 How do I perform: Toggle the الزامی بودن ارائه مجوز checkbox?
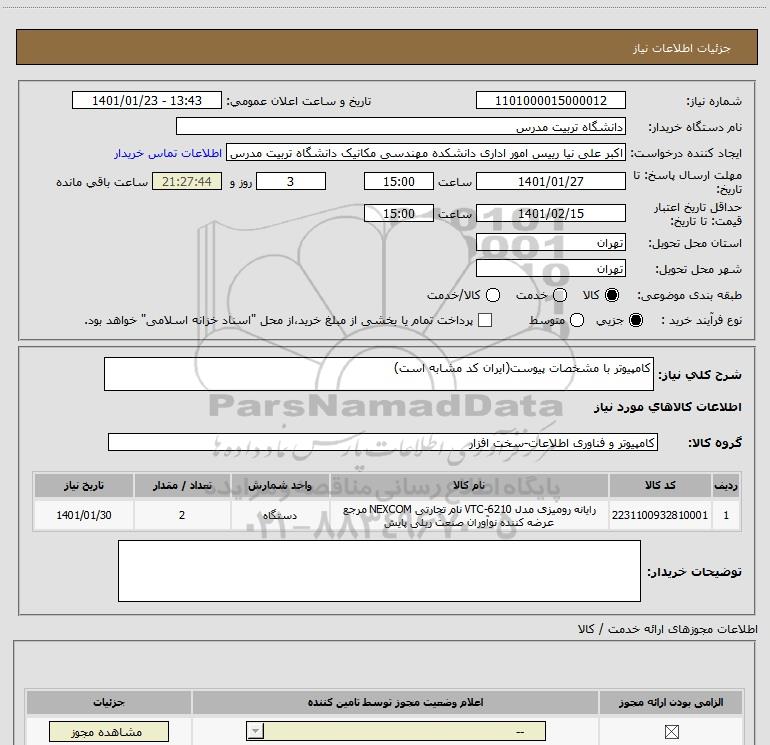[x=671, y=732]
